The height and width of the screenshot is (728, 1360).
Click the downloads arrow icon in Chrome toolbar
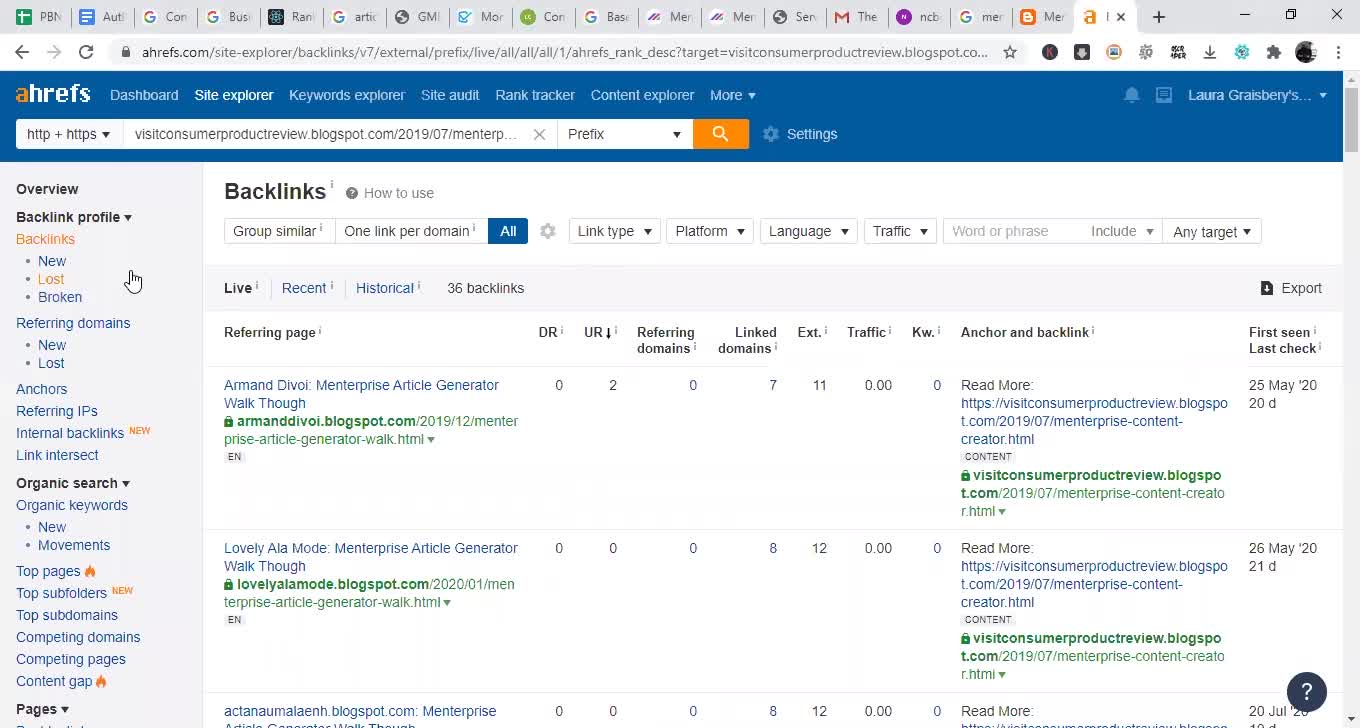pyautogui.click(x=1210, y=52)
